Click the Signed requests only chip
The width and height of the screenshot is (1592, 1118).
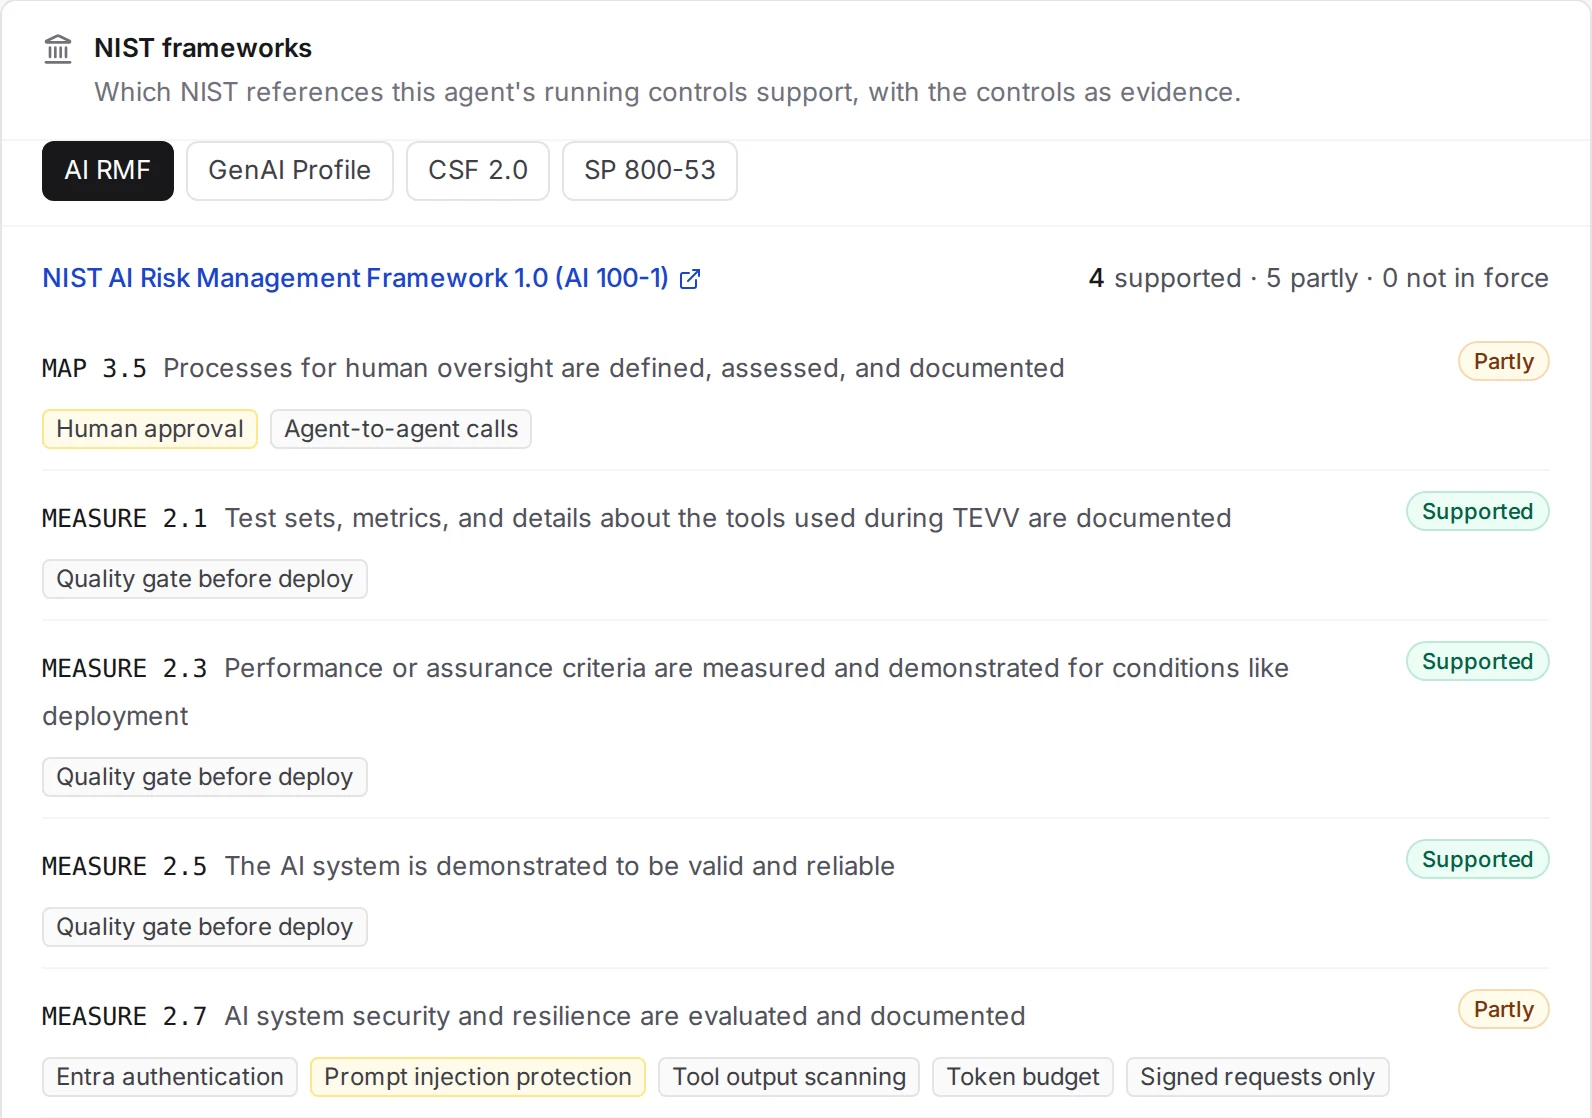pyautogui.click(x=1258, y=1077)
